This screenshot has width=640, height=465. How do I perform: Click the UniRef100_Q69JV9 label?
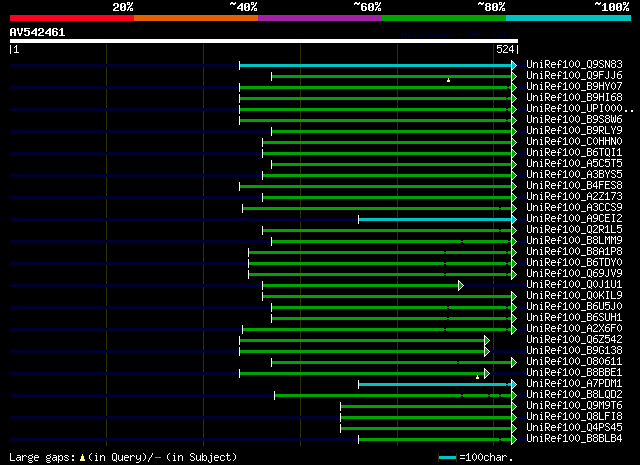tap(574, 274)
